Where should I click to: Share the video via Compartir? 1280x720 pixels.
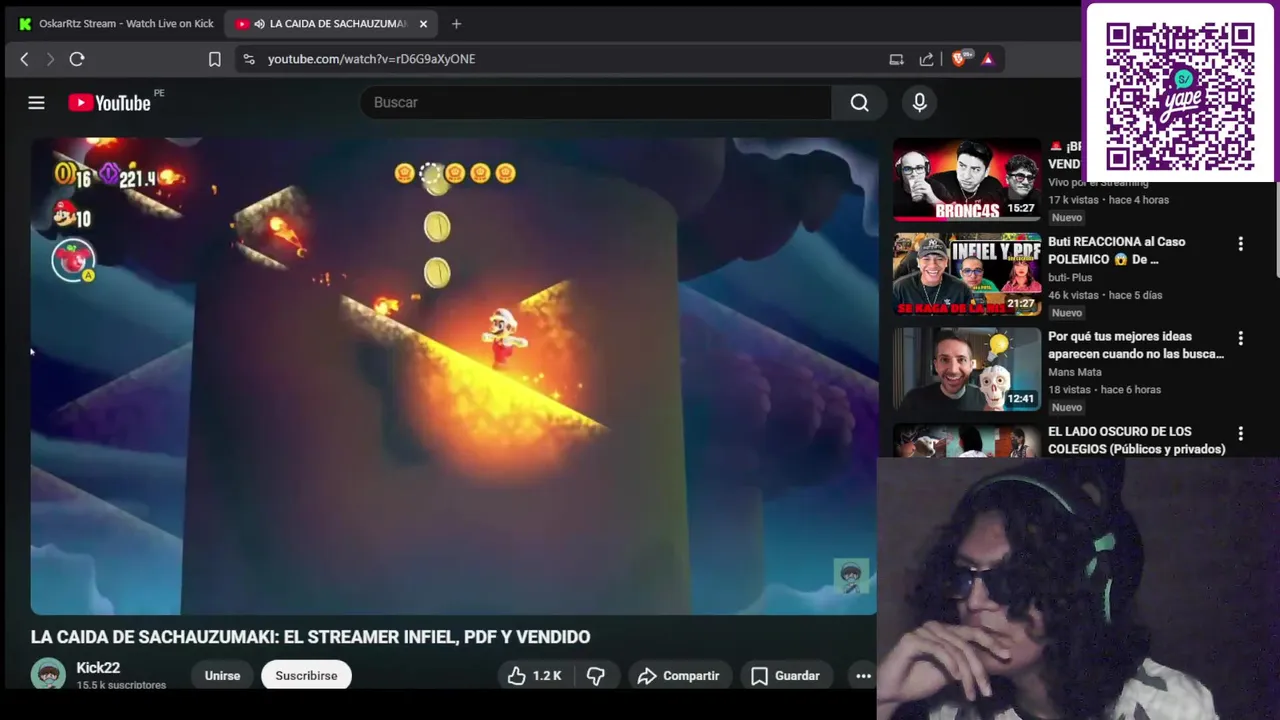678,676
